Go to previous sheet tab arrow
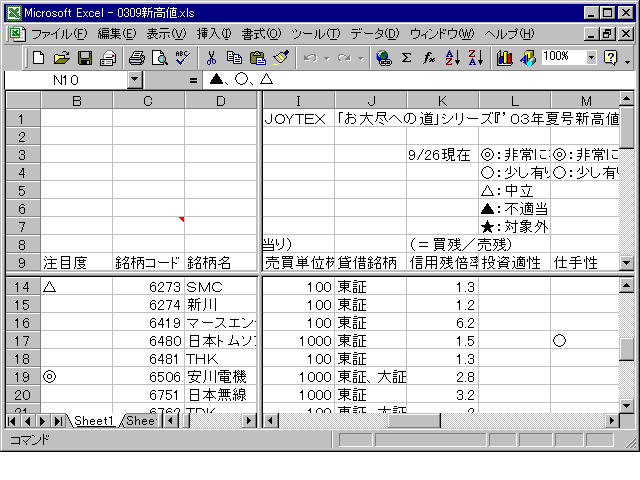Viewport: 640px width, 480px height. click(x=27, y=421)
